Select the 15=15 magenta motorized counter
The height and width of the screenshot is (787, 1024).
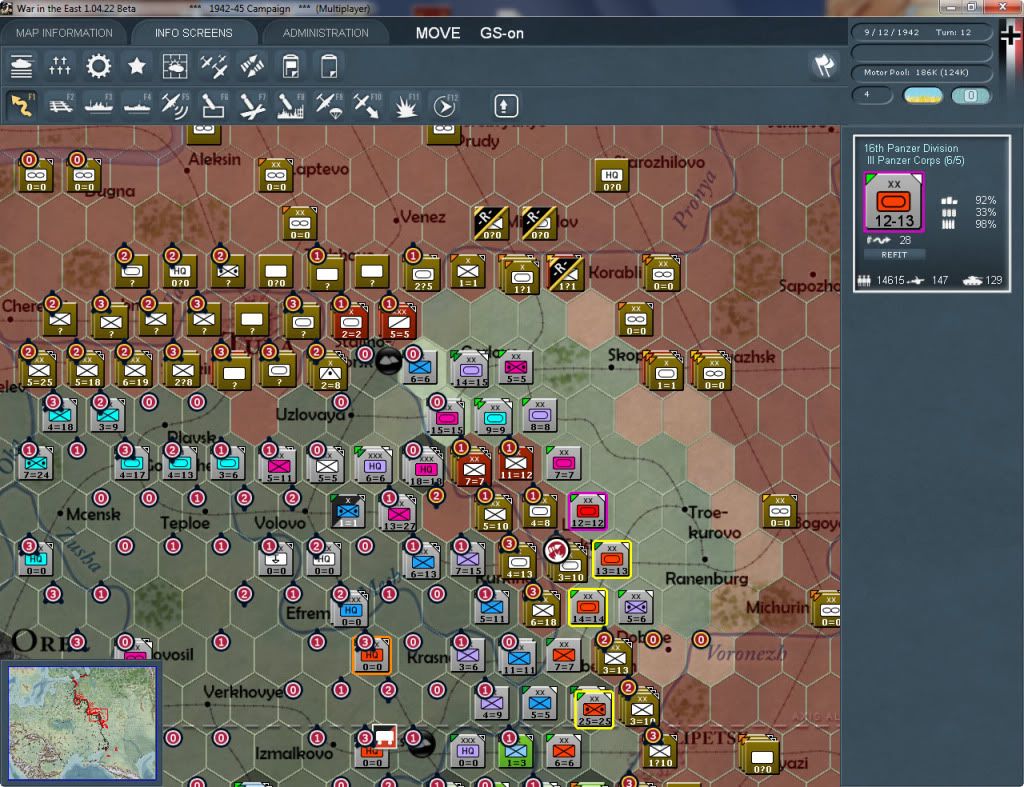(x=447, y=418)
